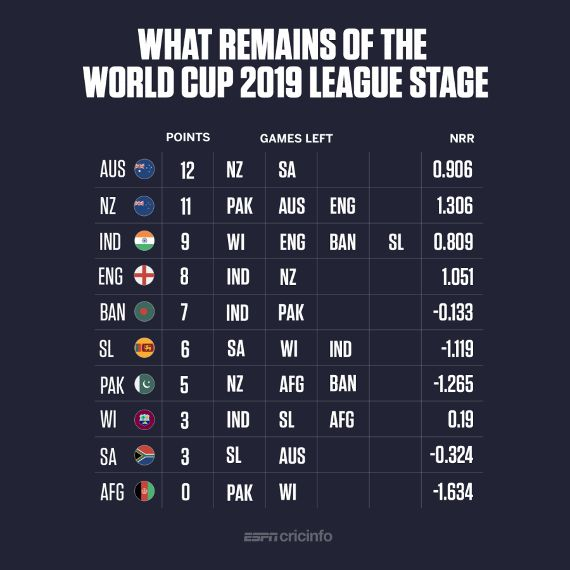The image size is (570, 570).
Task: Click the AFG team label
Action: click(112, 492)
